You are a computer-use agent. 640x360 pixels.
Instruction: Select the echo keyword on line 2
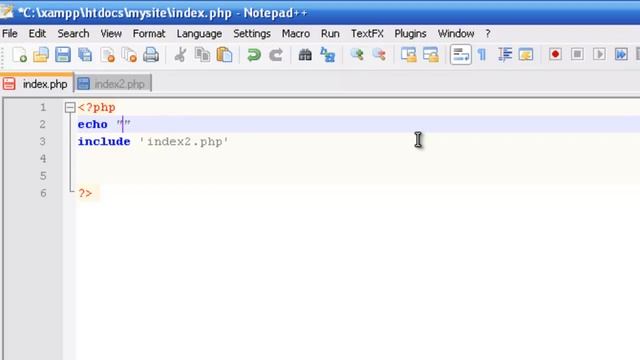pos(93,124)
